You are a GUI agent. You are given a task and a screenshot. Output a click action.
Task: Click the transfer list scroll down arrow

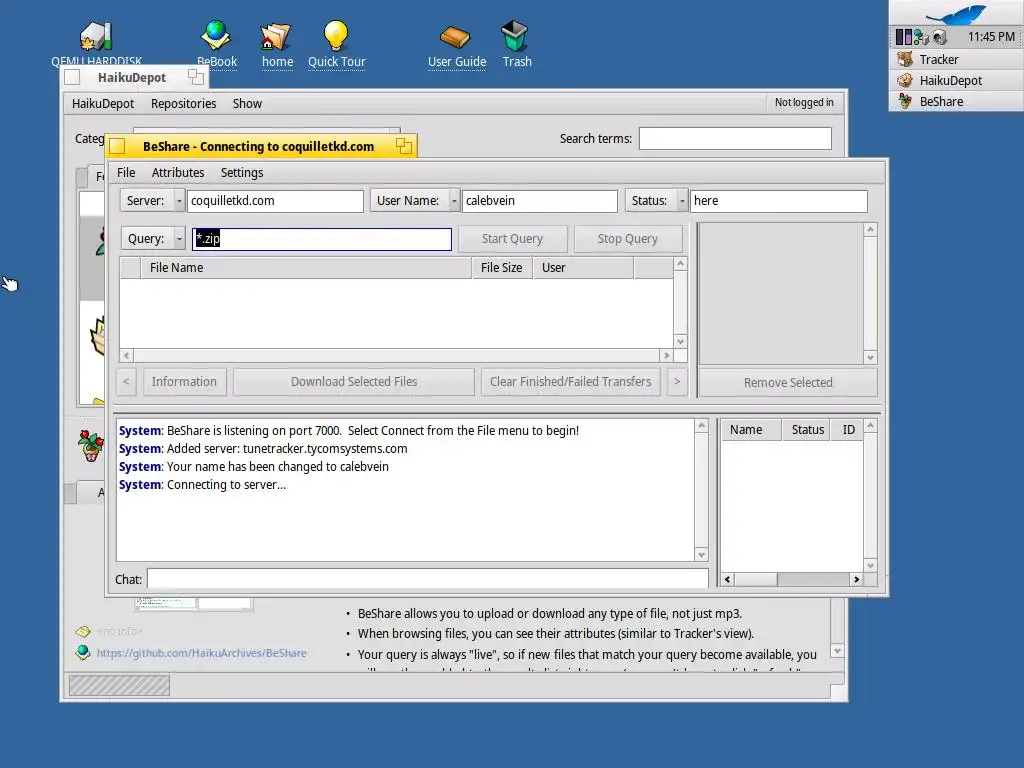point(870,357)
